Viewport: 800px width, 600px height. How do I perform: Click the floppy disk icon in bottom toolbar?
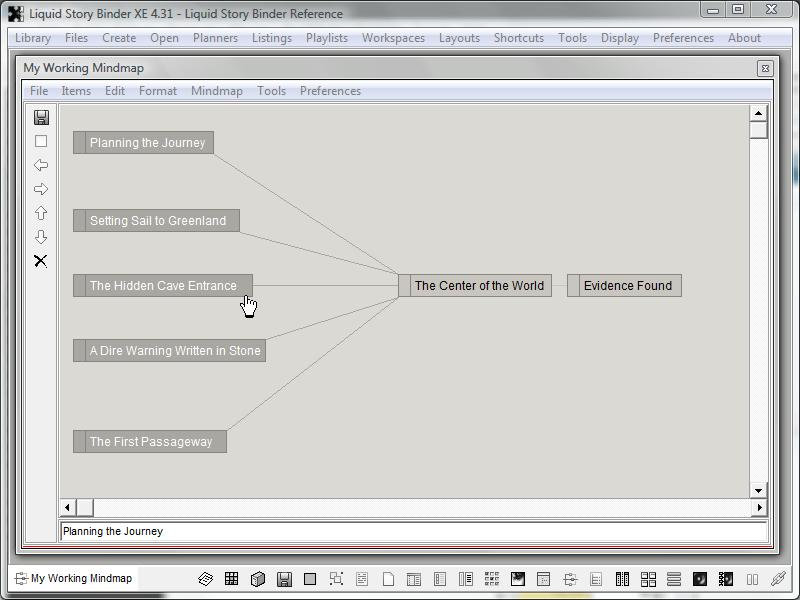tap(284, 579)
